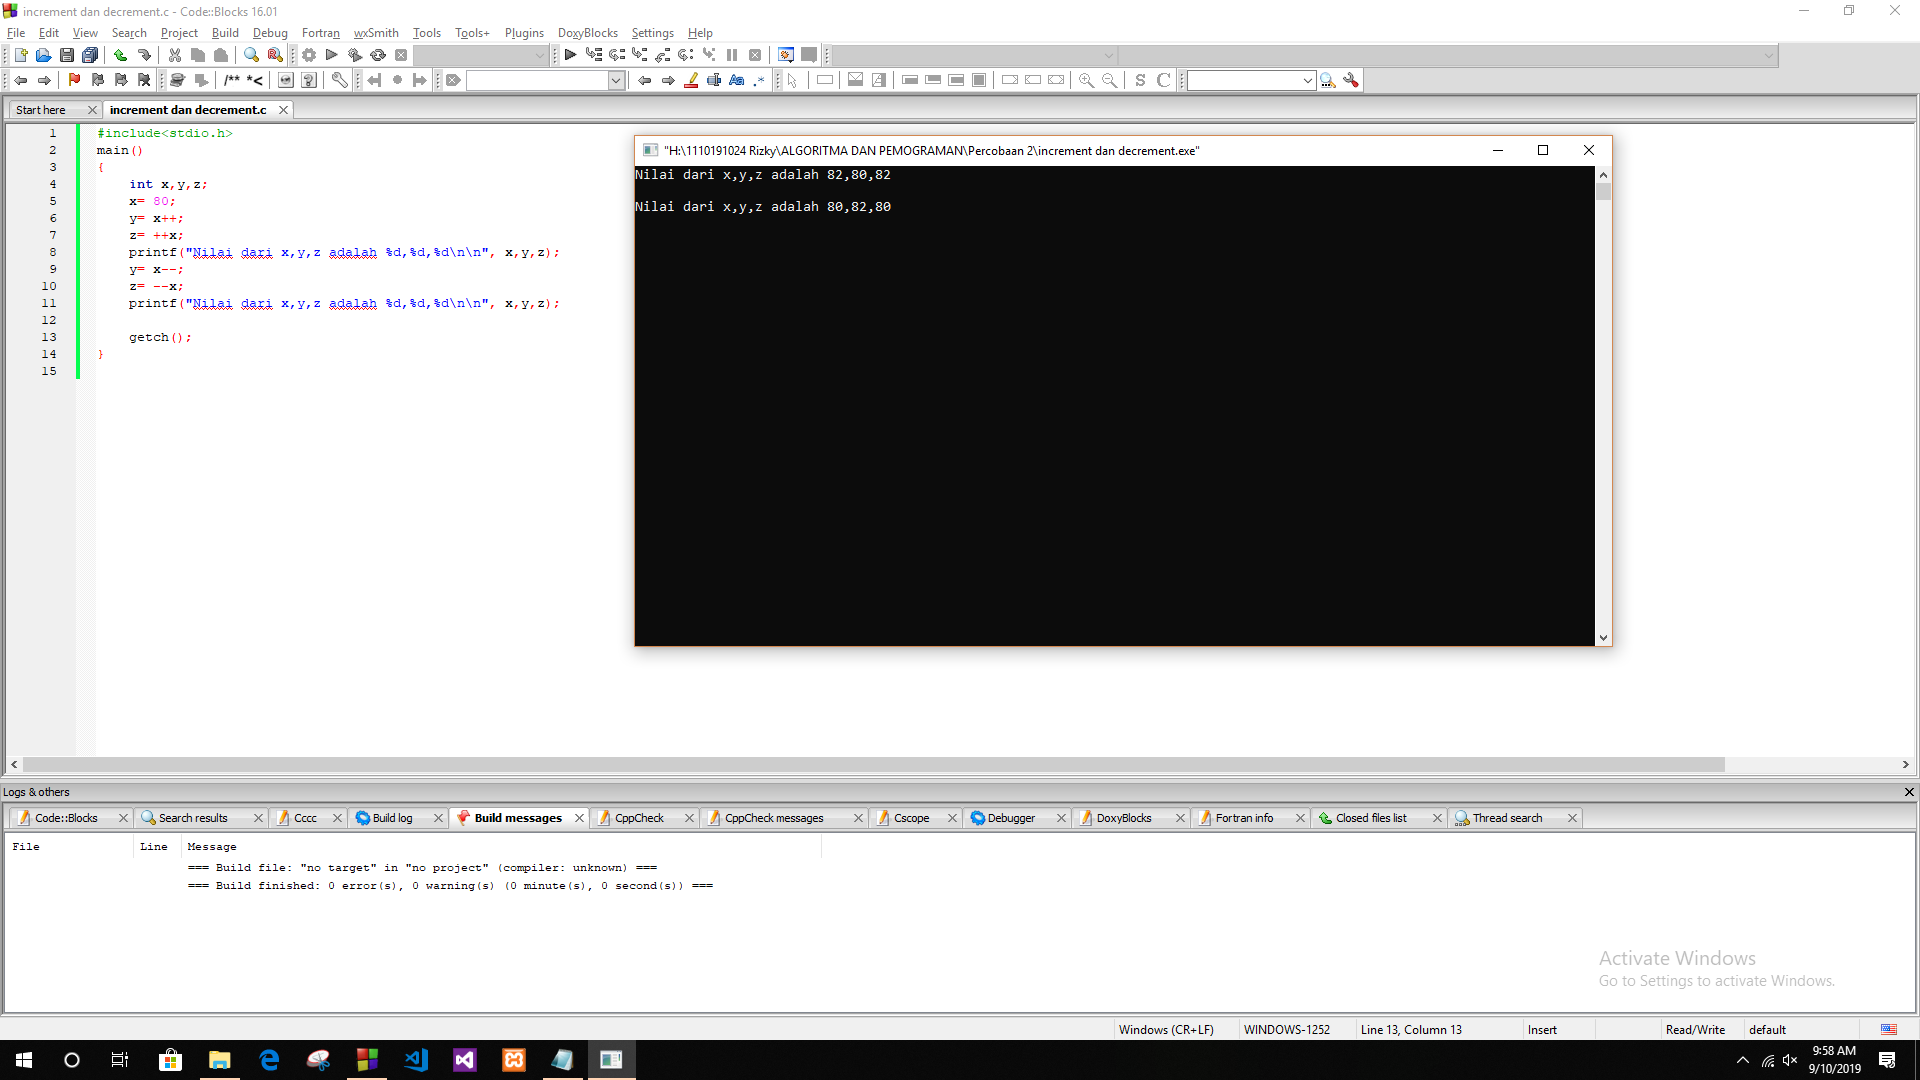This screenshot has height=1080, width=1920.
Task: Click the Build gear icon
Action: (x=309, y=55)
